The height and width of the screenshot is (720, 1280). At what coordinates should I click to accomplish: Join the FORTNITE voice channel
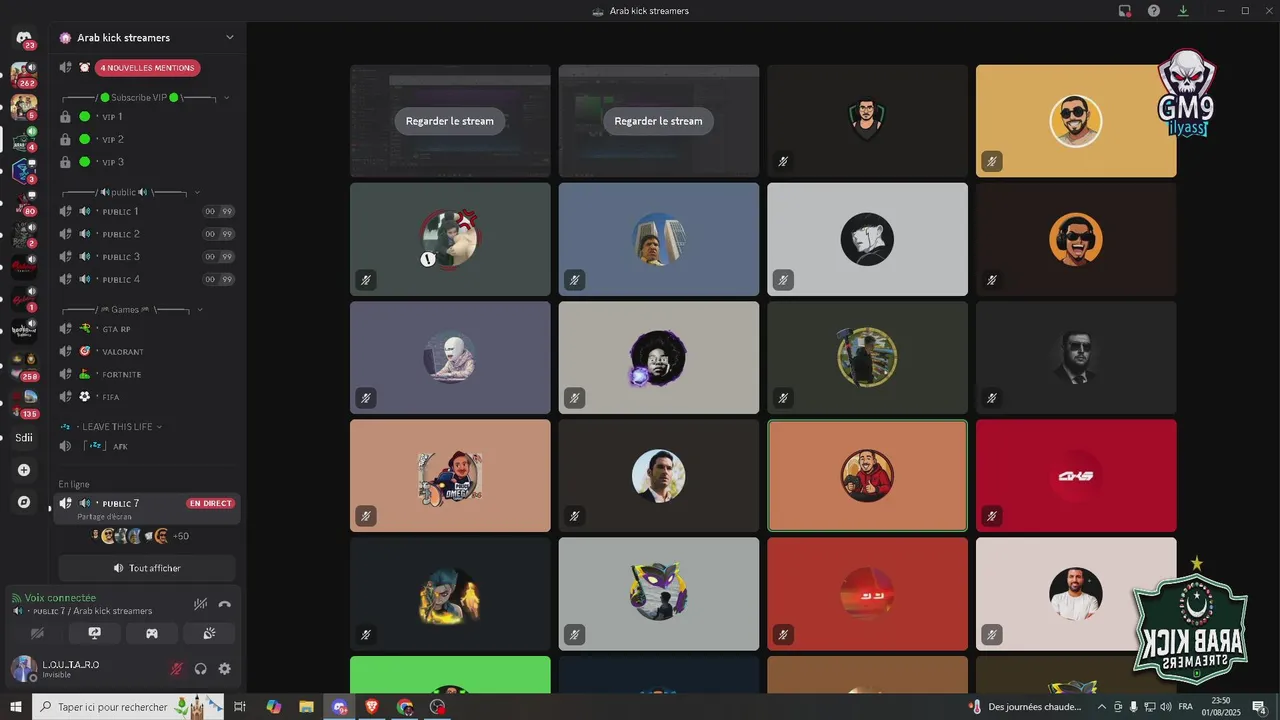(x=147, y=375)
